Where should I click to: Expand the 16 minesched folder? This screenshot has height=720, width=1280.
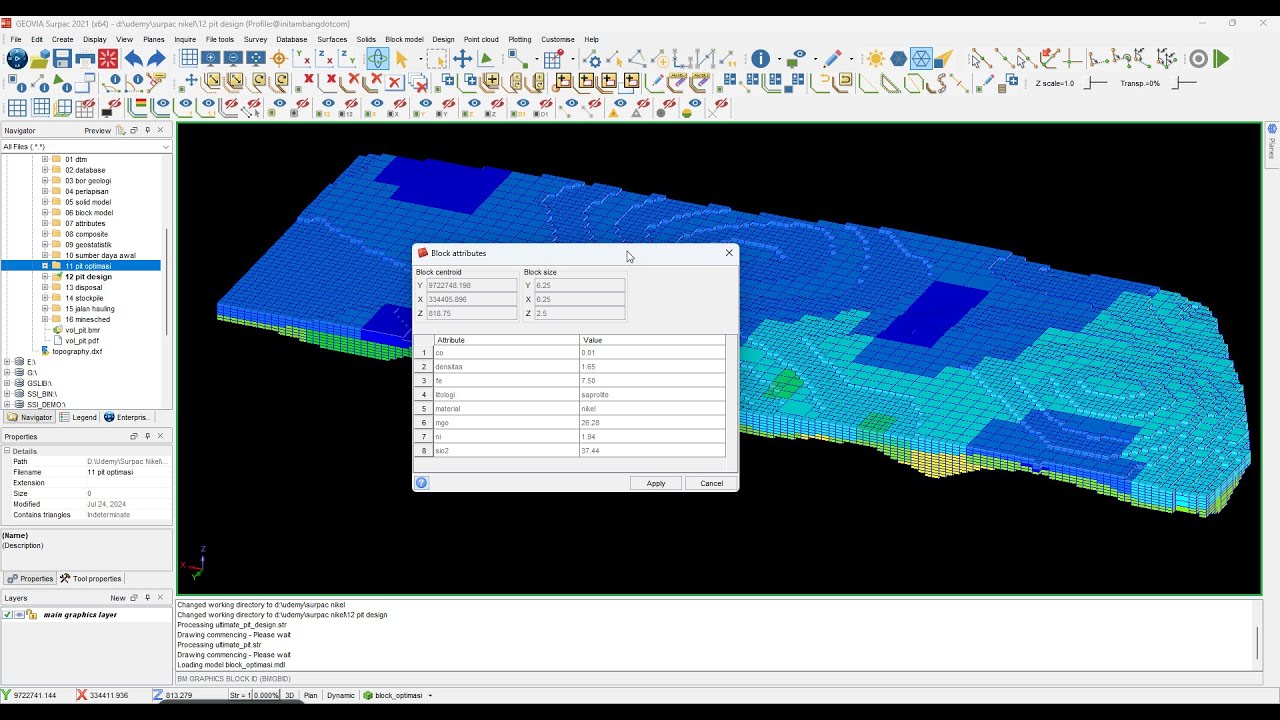45,319
